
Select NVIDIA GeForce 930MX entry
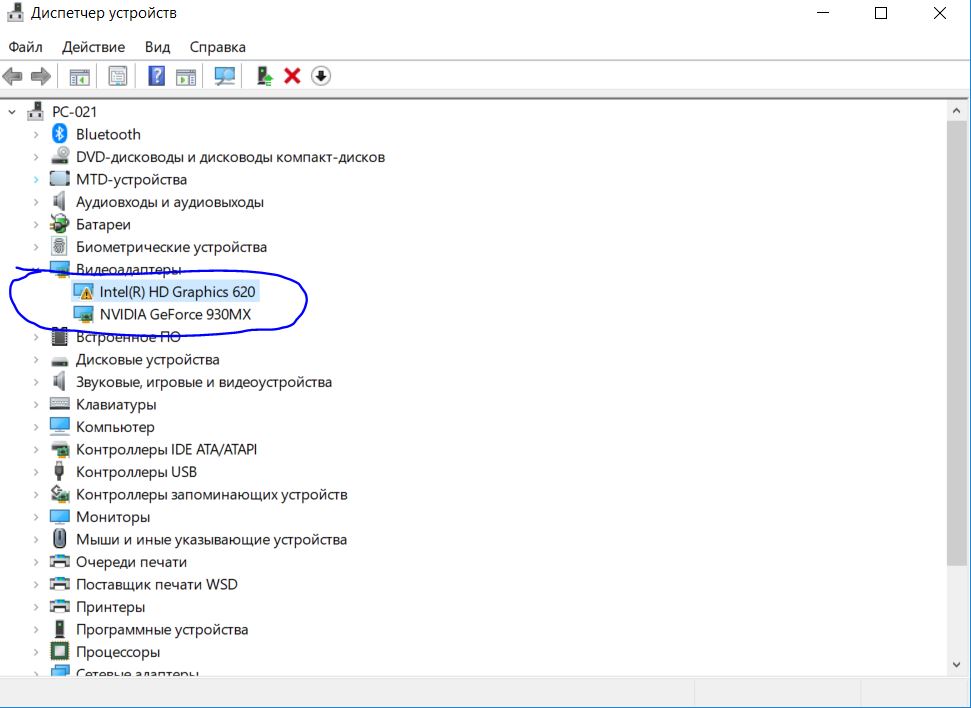tap(175, 315)
